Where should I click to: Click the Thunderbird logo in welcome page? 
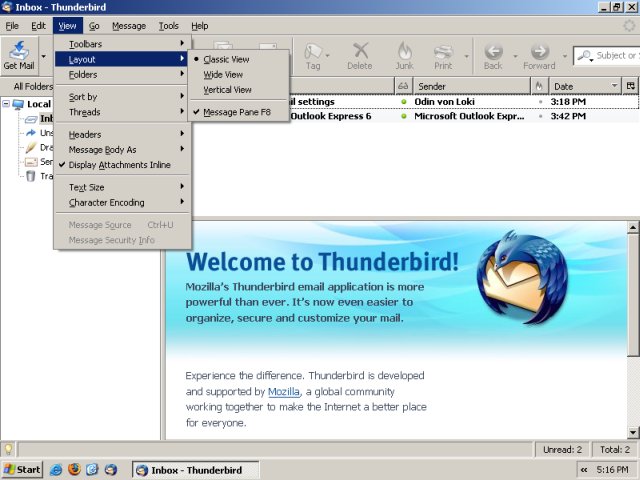pyautogui.click(x=522, y=277)
